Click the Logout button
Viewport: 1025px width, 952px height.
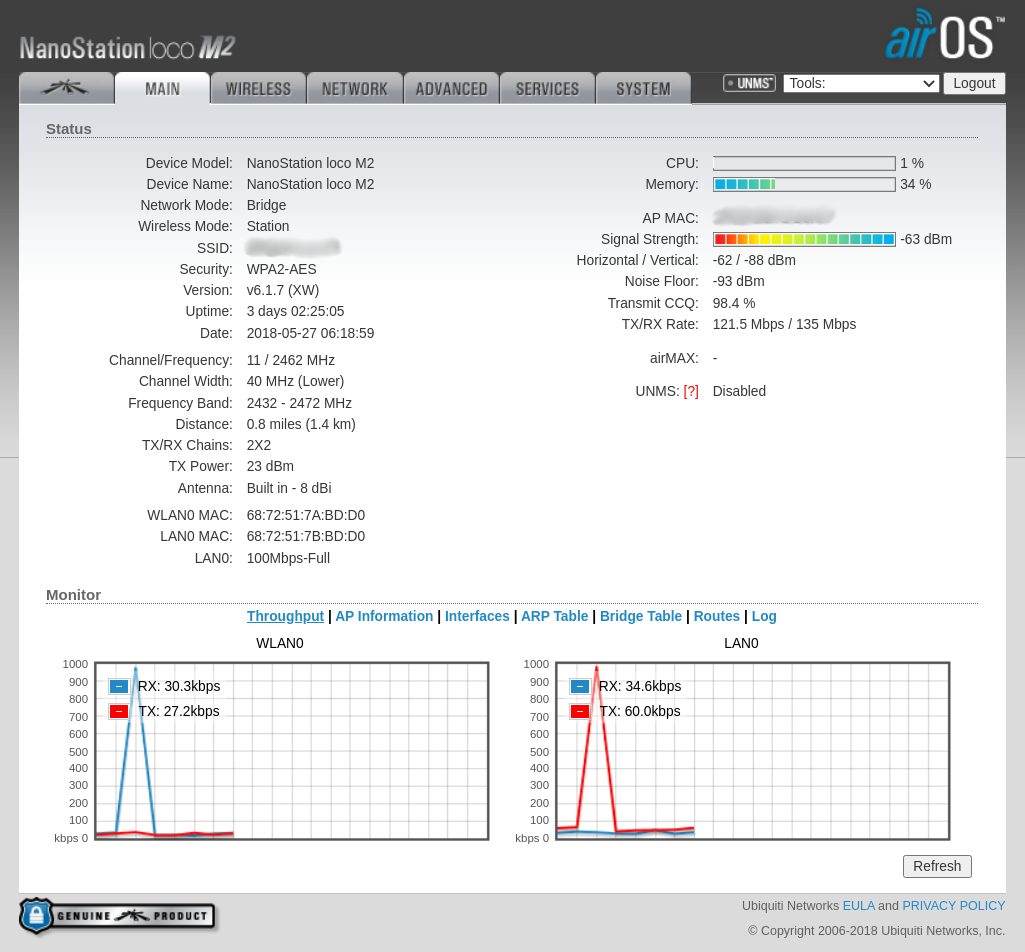click(x=974, y=83)
